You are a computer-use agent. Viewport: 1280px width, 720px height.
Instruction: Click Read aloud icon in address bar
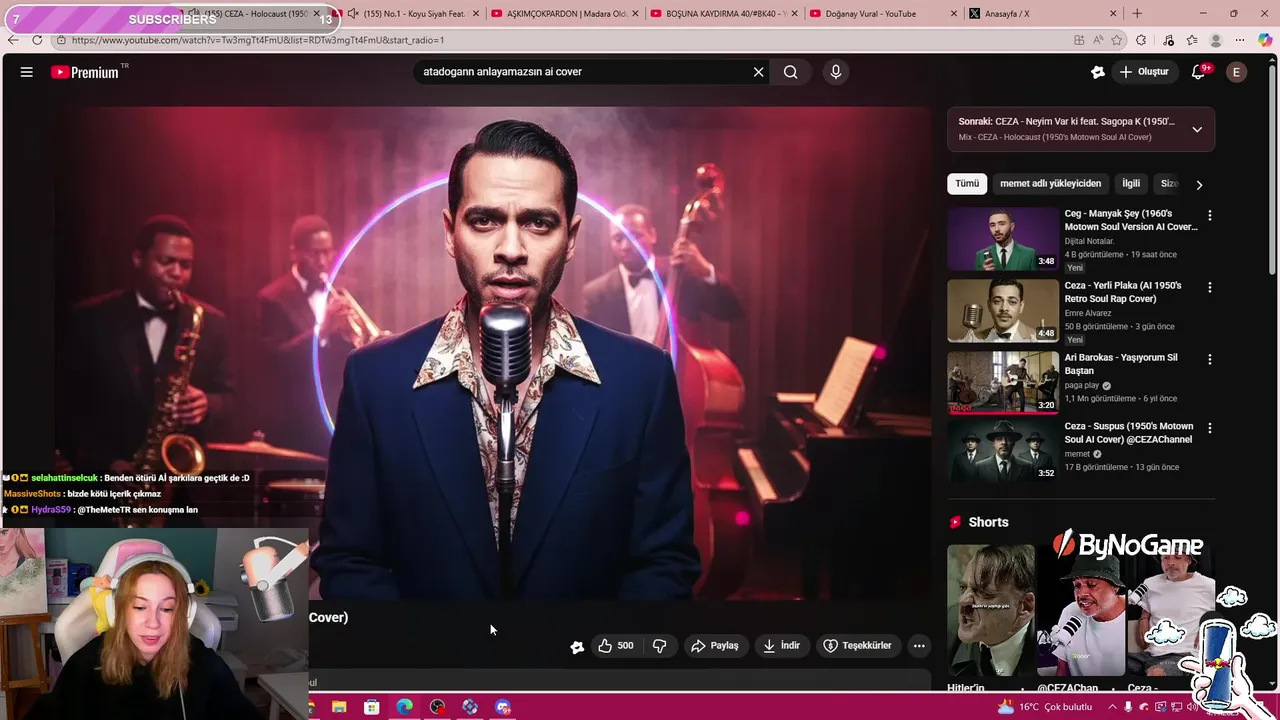(1098, 40)
